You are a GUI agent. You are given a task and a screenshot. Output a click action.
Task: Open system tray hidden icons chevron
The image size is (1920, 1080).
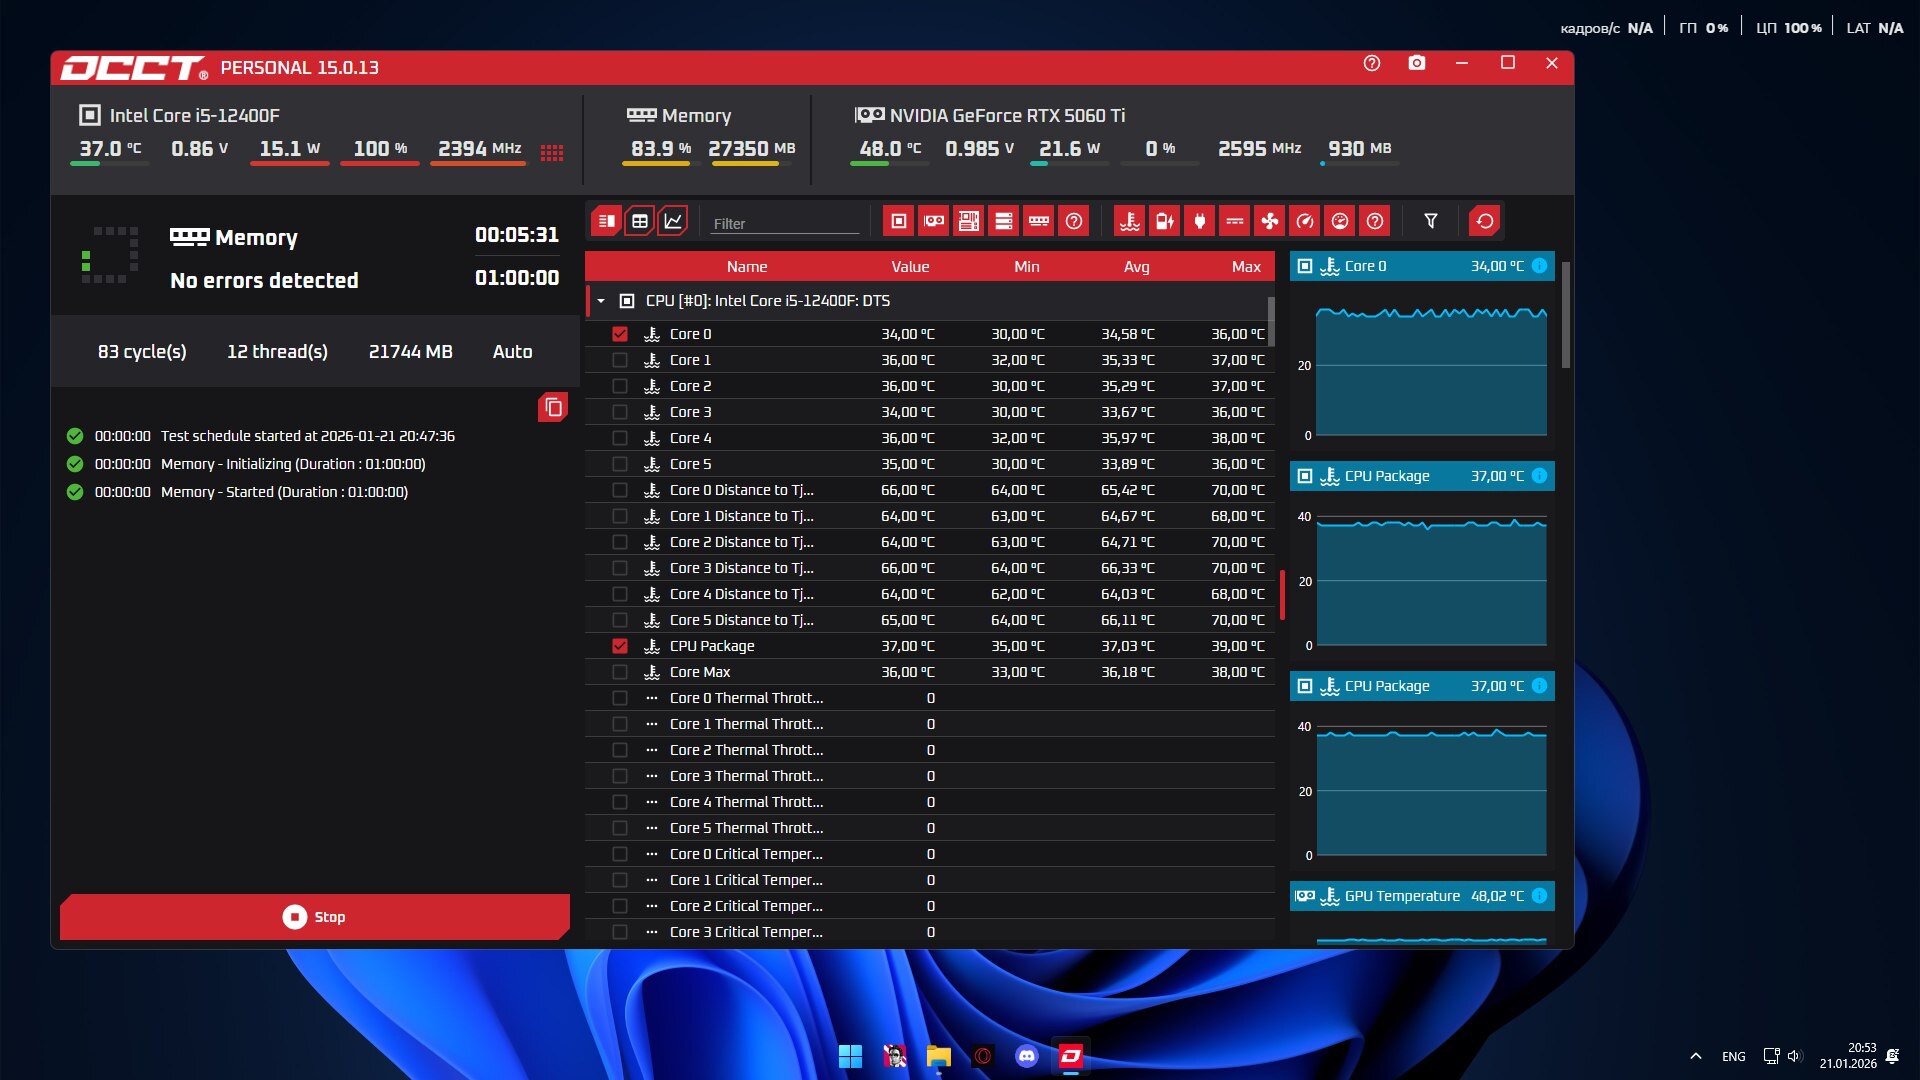(x=1695, y=1056)
